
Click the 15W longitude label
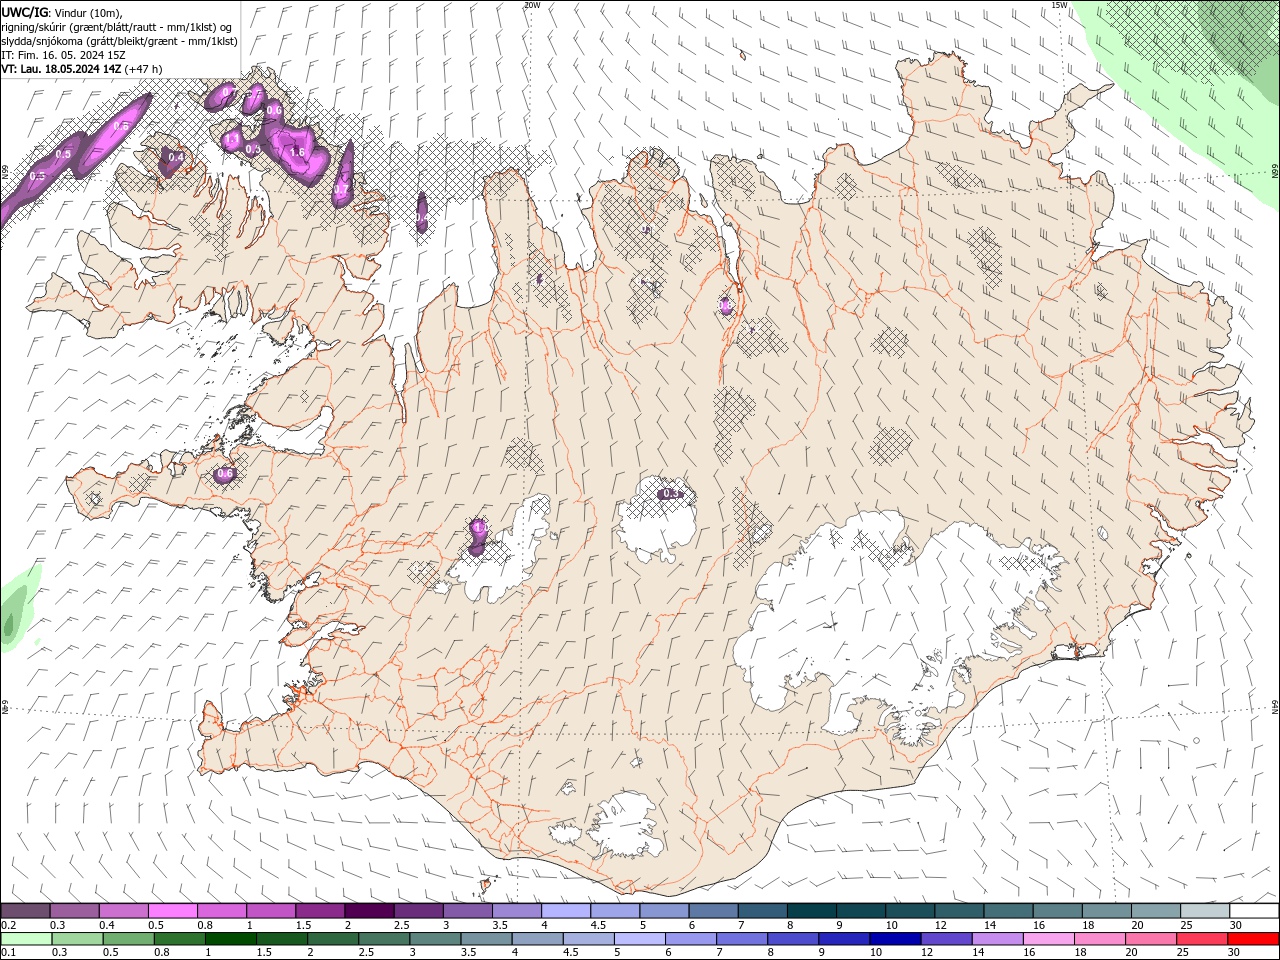coord(1060,5)
